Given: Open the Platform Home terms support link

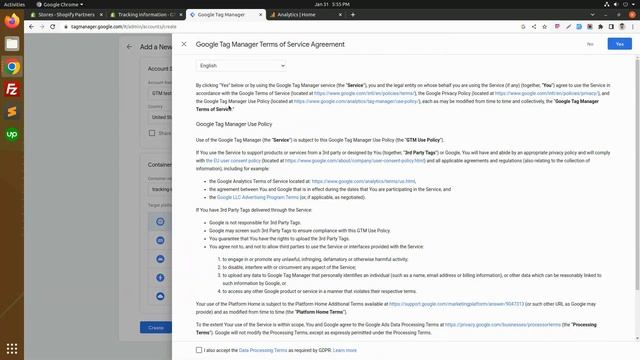Looking at the screenshot, I should point(456,304).
